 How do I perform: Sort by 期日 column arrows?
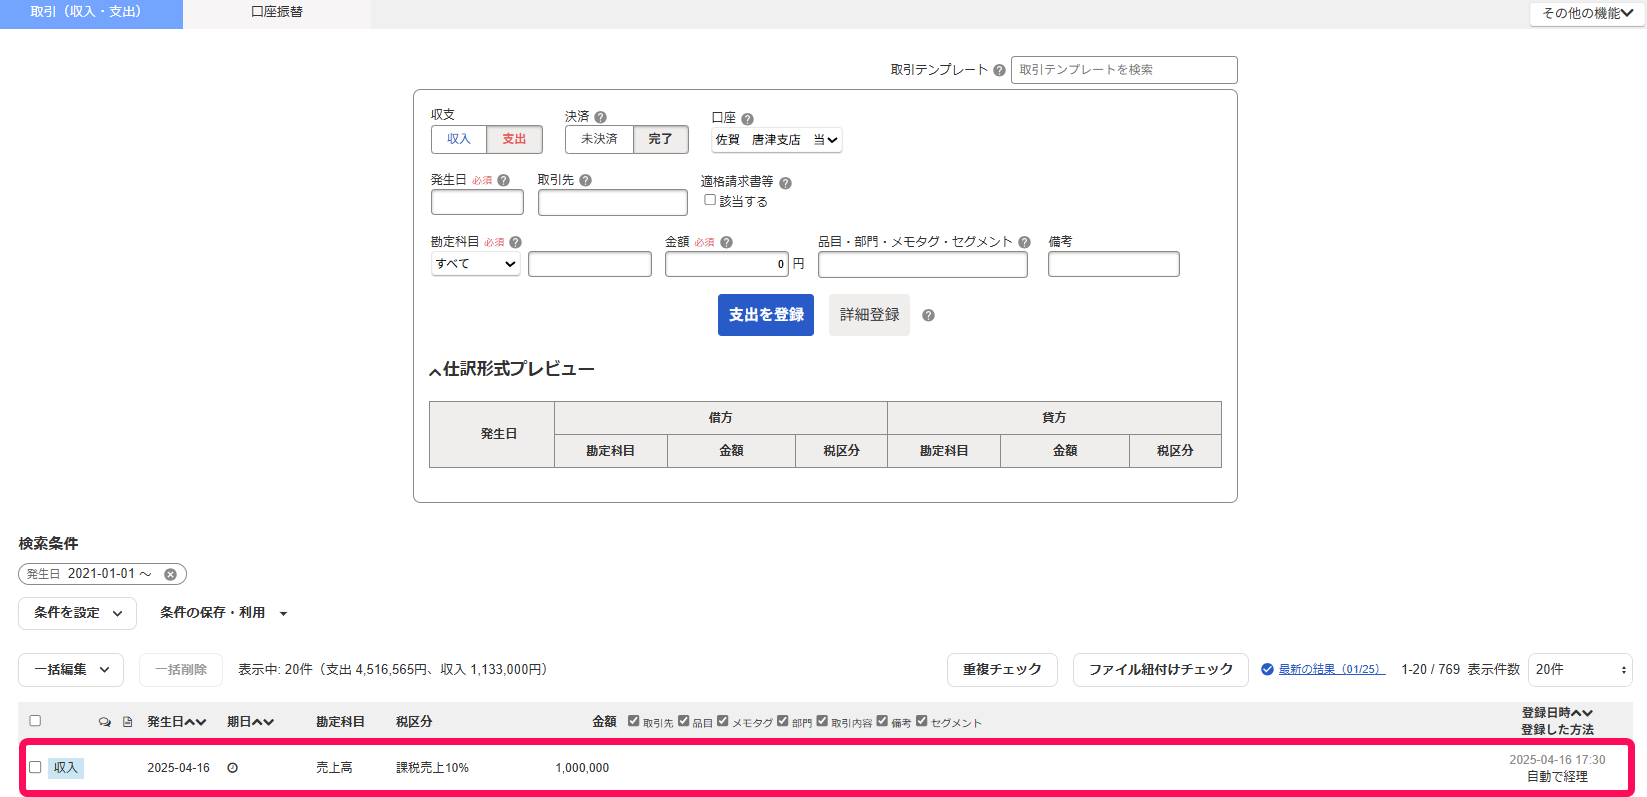tap(263, 722)
